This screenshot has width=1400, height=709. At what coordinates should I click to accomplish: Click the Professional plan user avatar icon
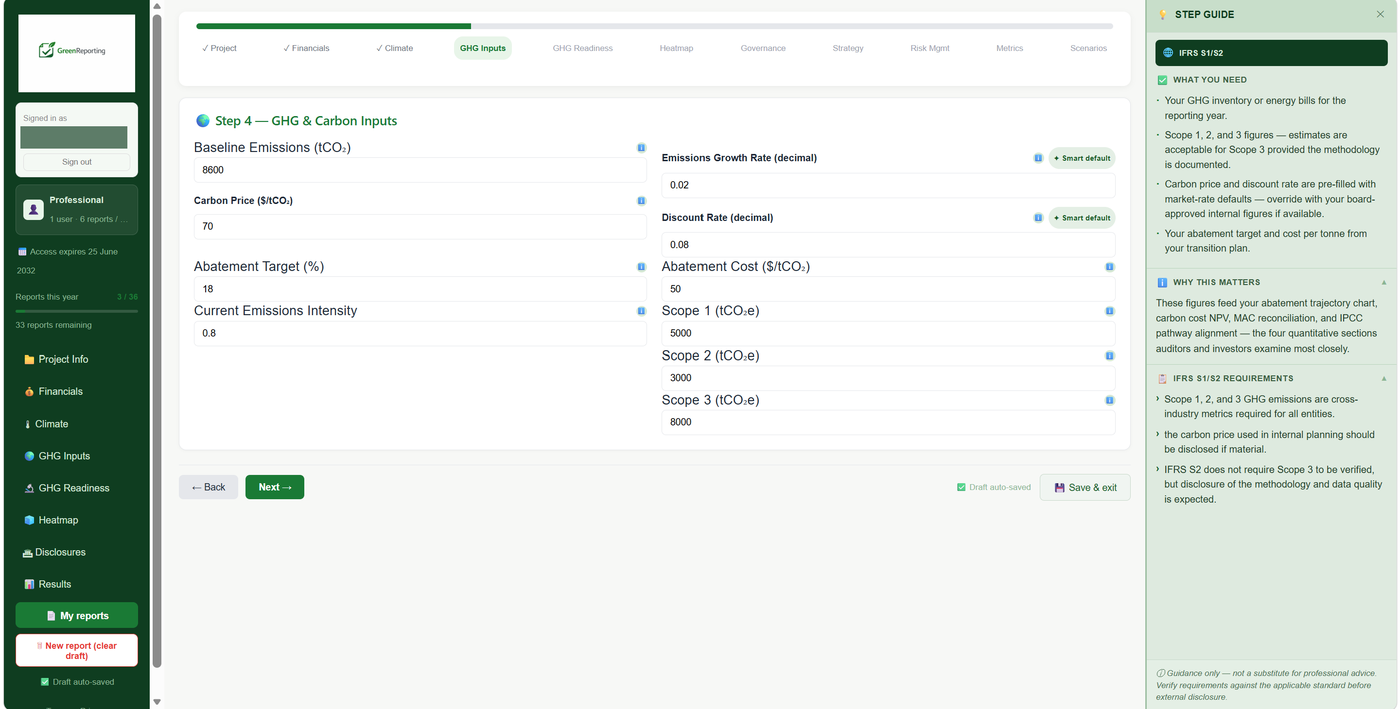click(x=33, y=210)
